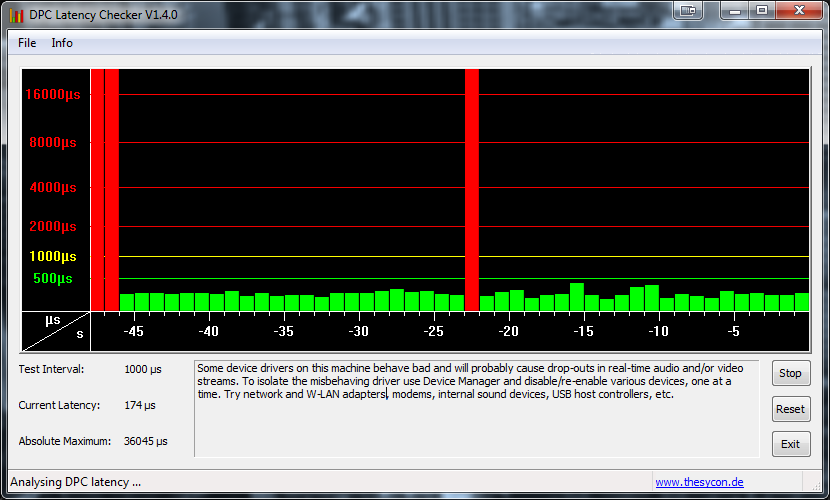Click the '-10' time axis label
Screen dimensions: 830x500
pos(659,331)
